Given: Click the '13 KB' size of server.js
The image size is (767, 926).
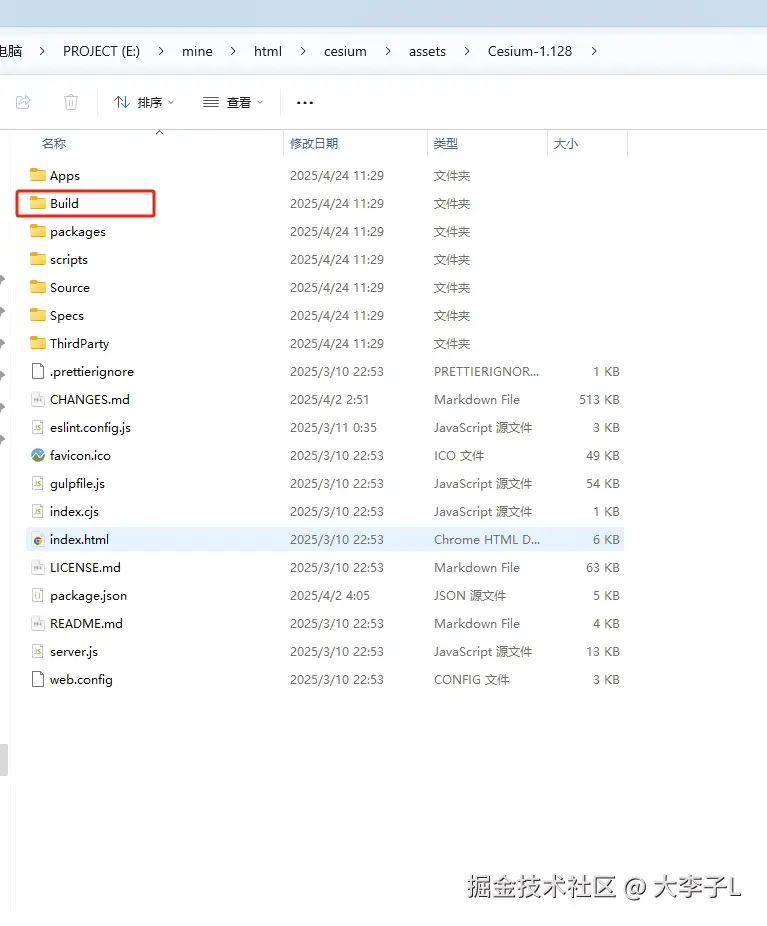Looking at the screenshot, I should click(x=603, y=651).
